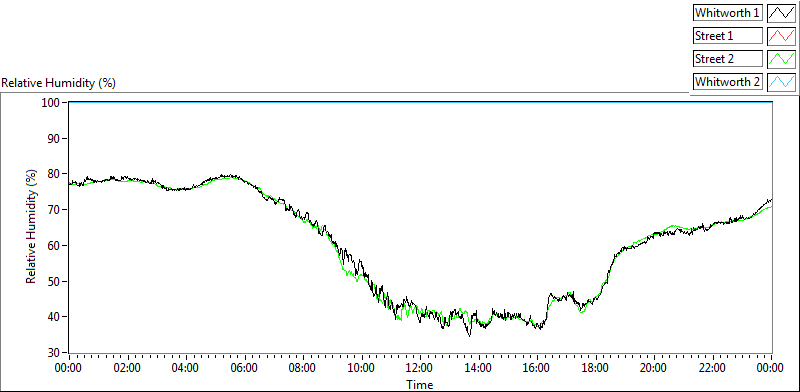
Task: Select the Street 2 legend label
Action: pos(728,59)
